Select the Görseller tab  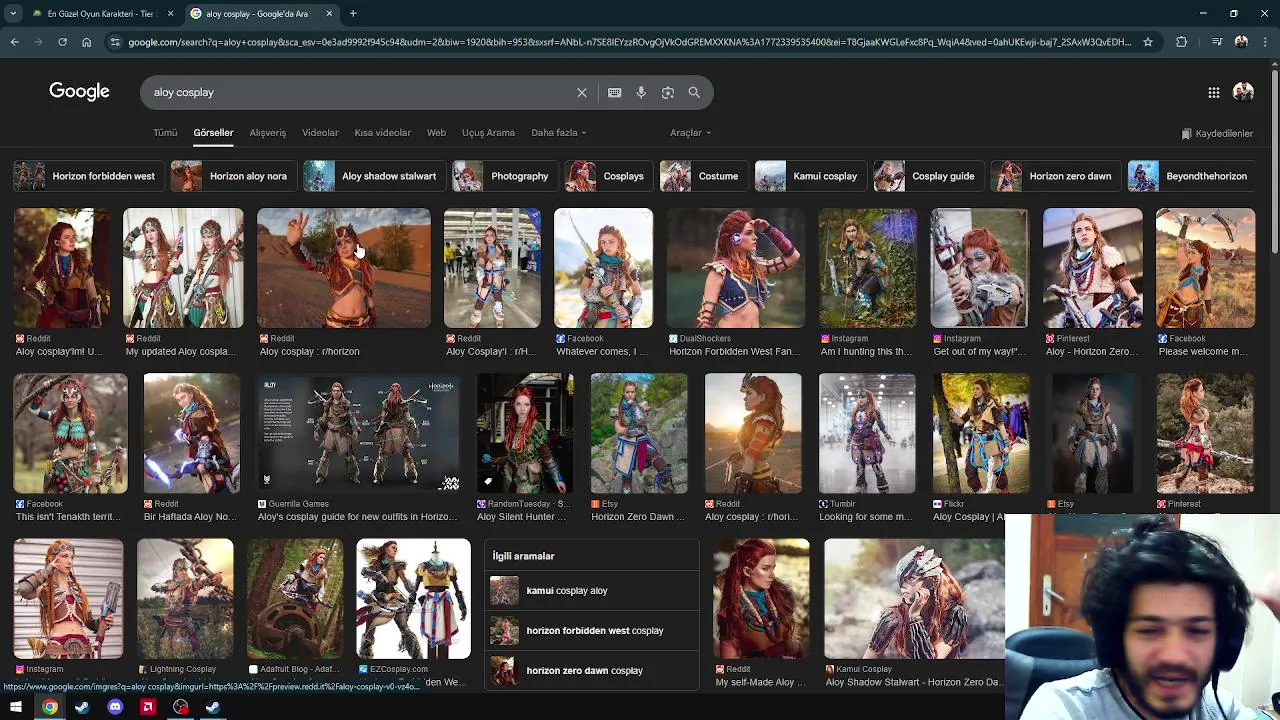213,133
